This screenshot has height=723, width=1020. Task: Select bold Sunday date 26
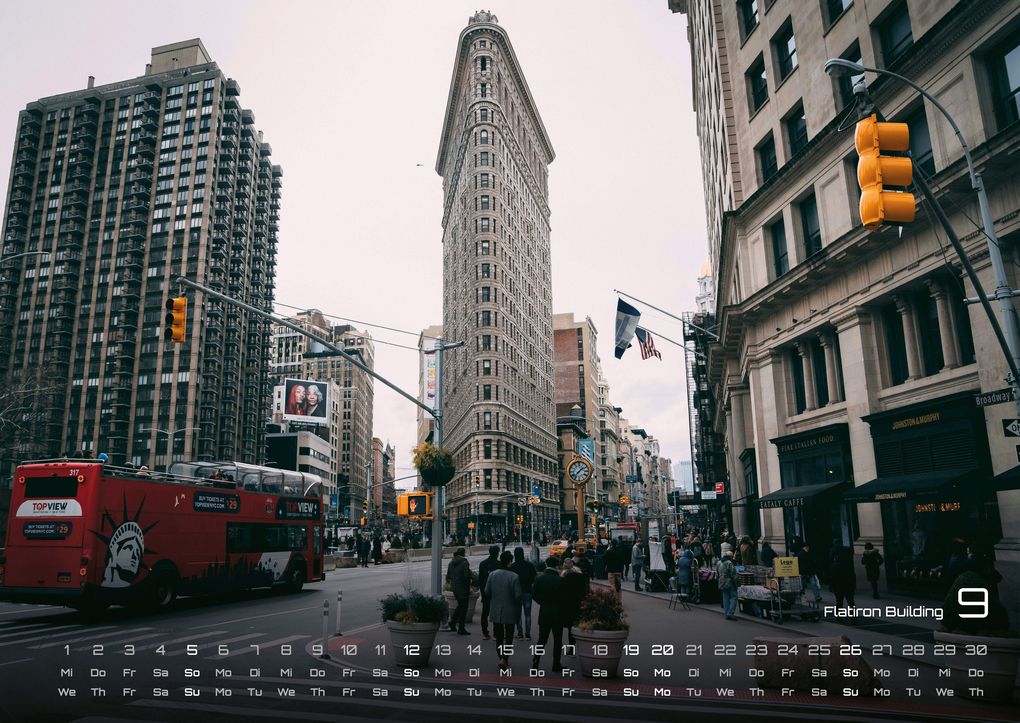pos(850,649)
